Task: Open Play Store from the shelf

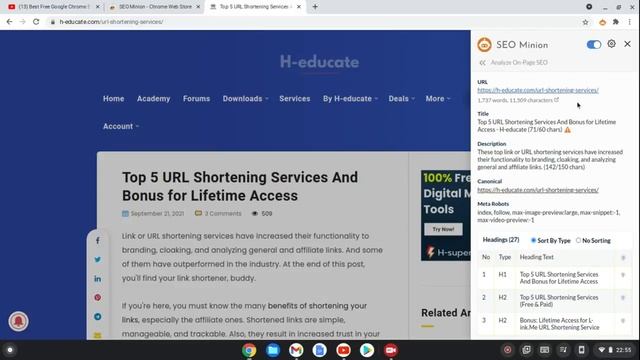Action: 367,350
